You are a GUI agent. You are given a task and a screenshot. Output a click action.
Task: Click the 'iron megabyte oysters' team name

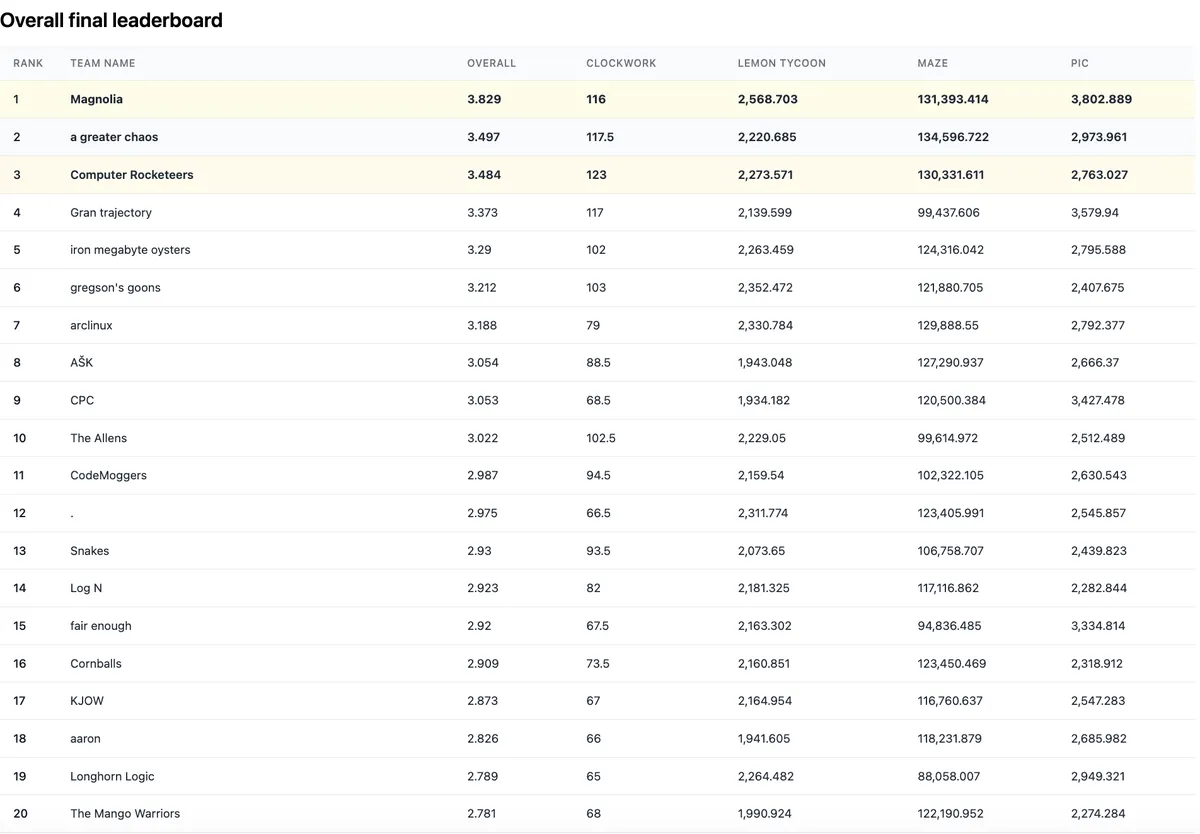click(x=130, y=249)
